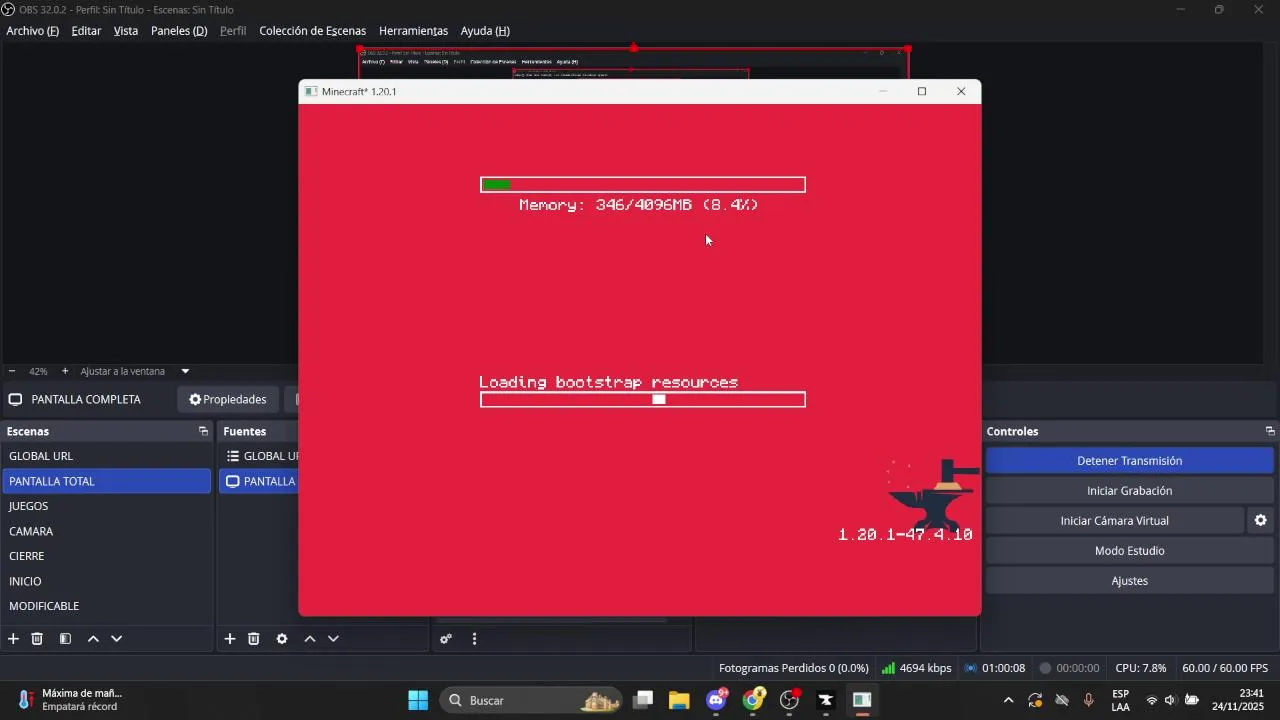Screen dimensions: 1280x720
Task: Select the INICIO scene
Action: (x=107, y=581)
